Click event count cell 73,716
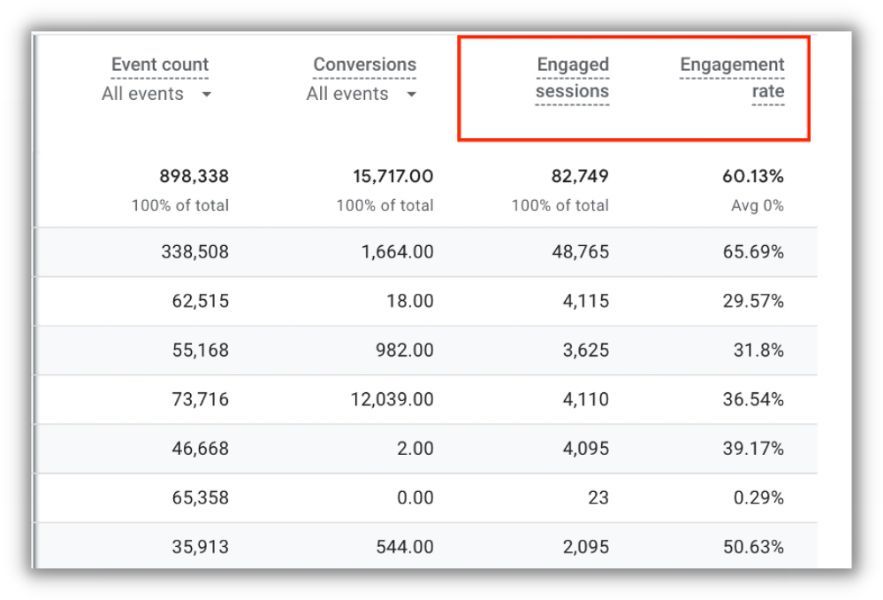 [200, 399]
